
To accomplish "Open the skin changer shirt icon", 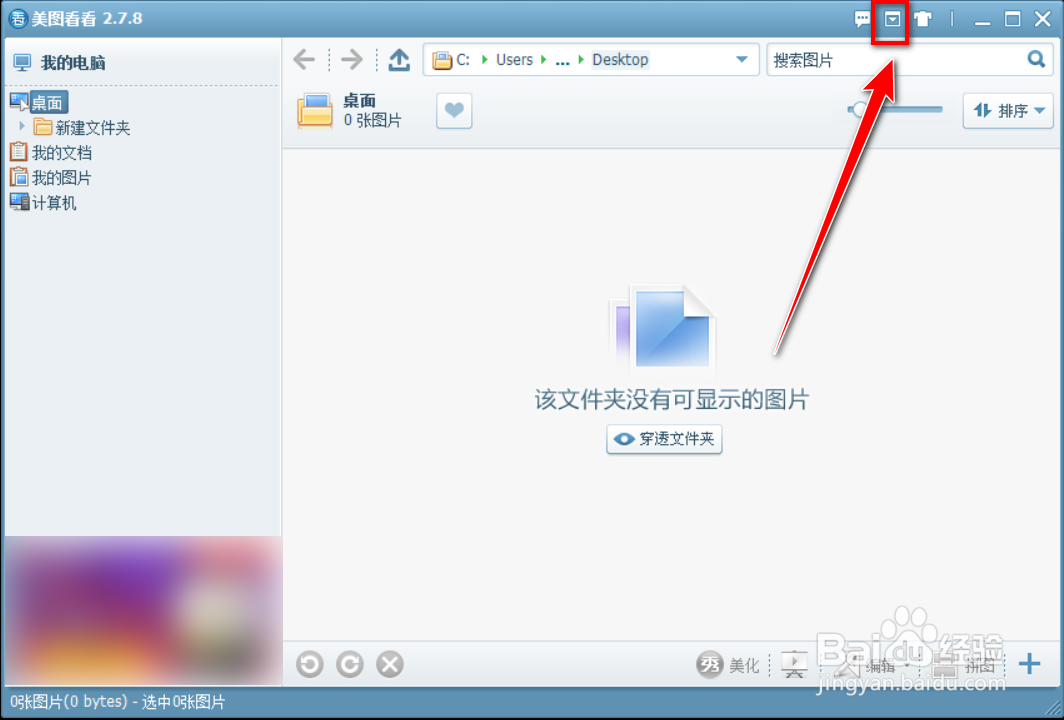I will [922, 19].
